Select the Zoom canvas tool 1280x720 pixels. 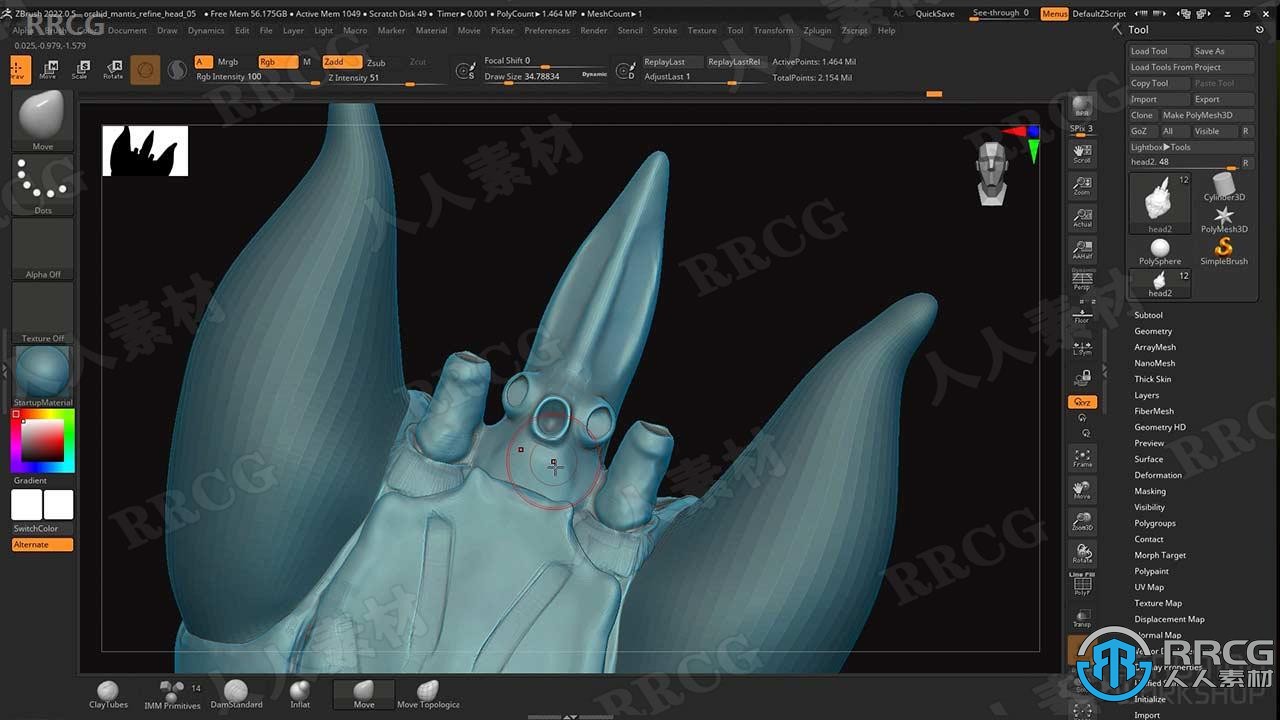pyautogui.click(x=1082, y=185)
